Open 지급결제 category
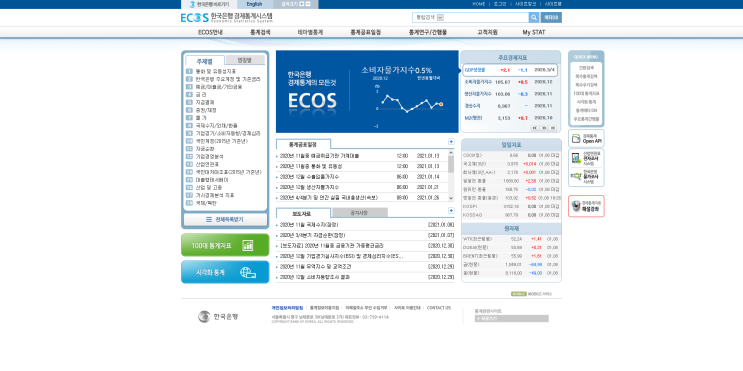743x371 pixels. pos(205,102)
